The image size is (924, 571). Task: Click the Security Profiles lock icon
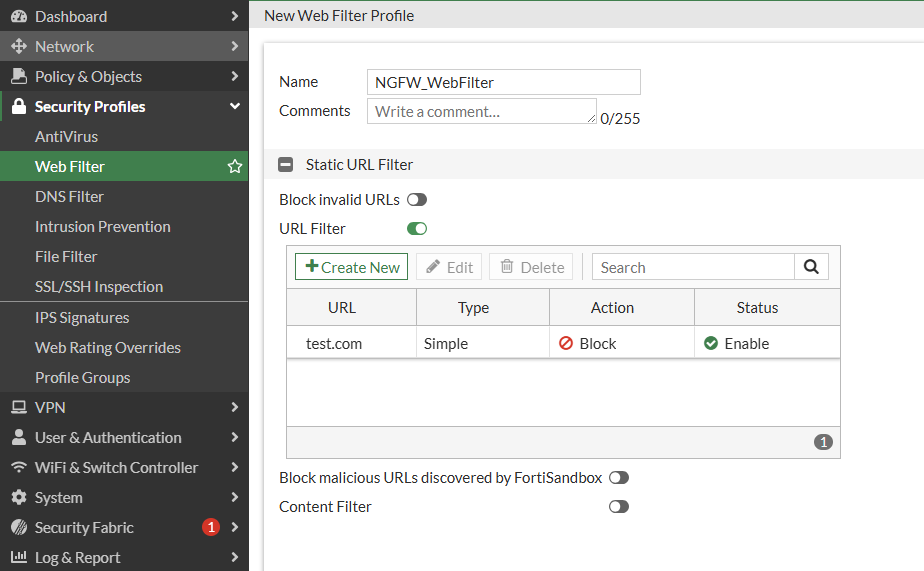coord(19,107)
